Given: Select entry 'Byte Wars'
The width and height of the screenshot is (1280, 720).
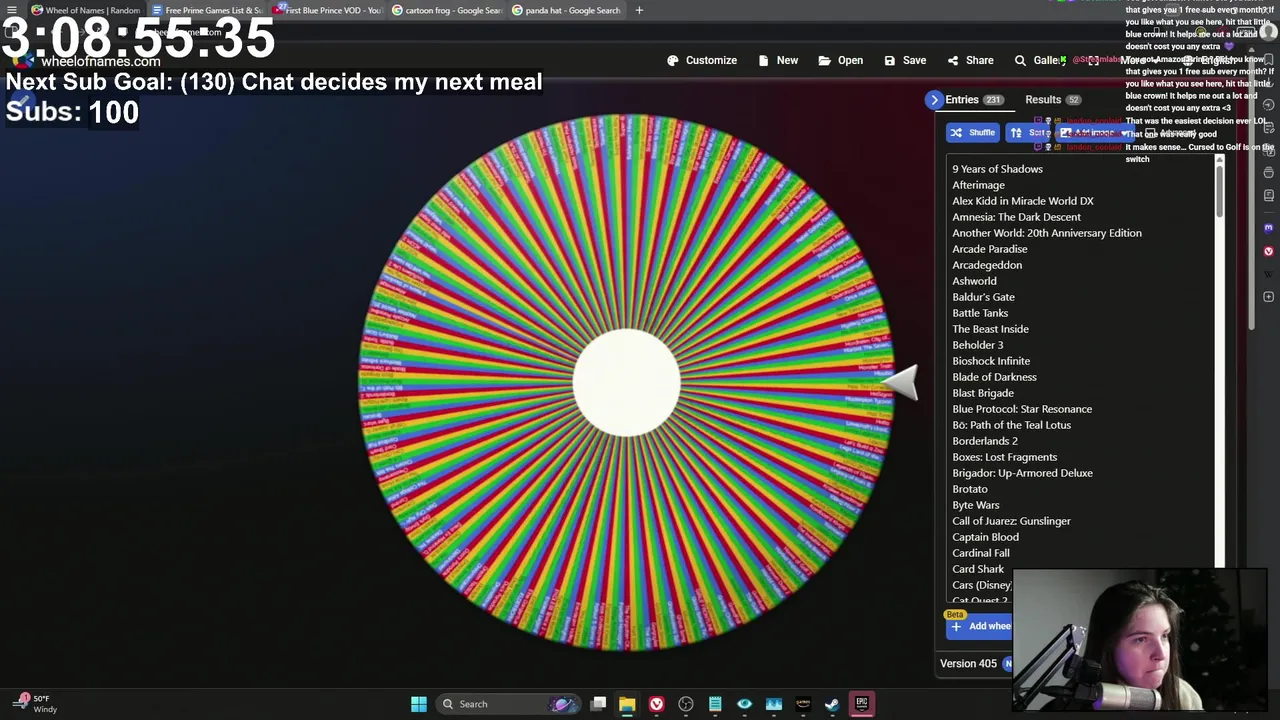Looking at the screenshot, I should click(975, 505).
